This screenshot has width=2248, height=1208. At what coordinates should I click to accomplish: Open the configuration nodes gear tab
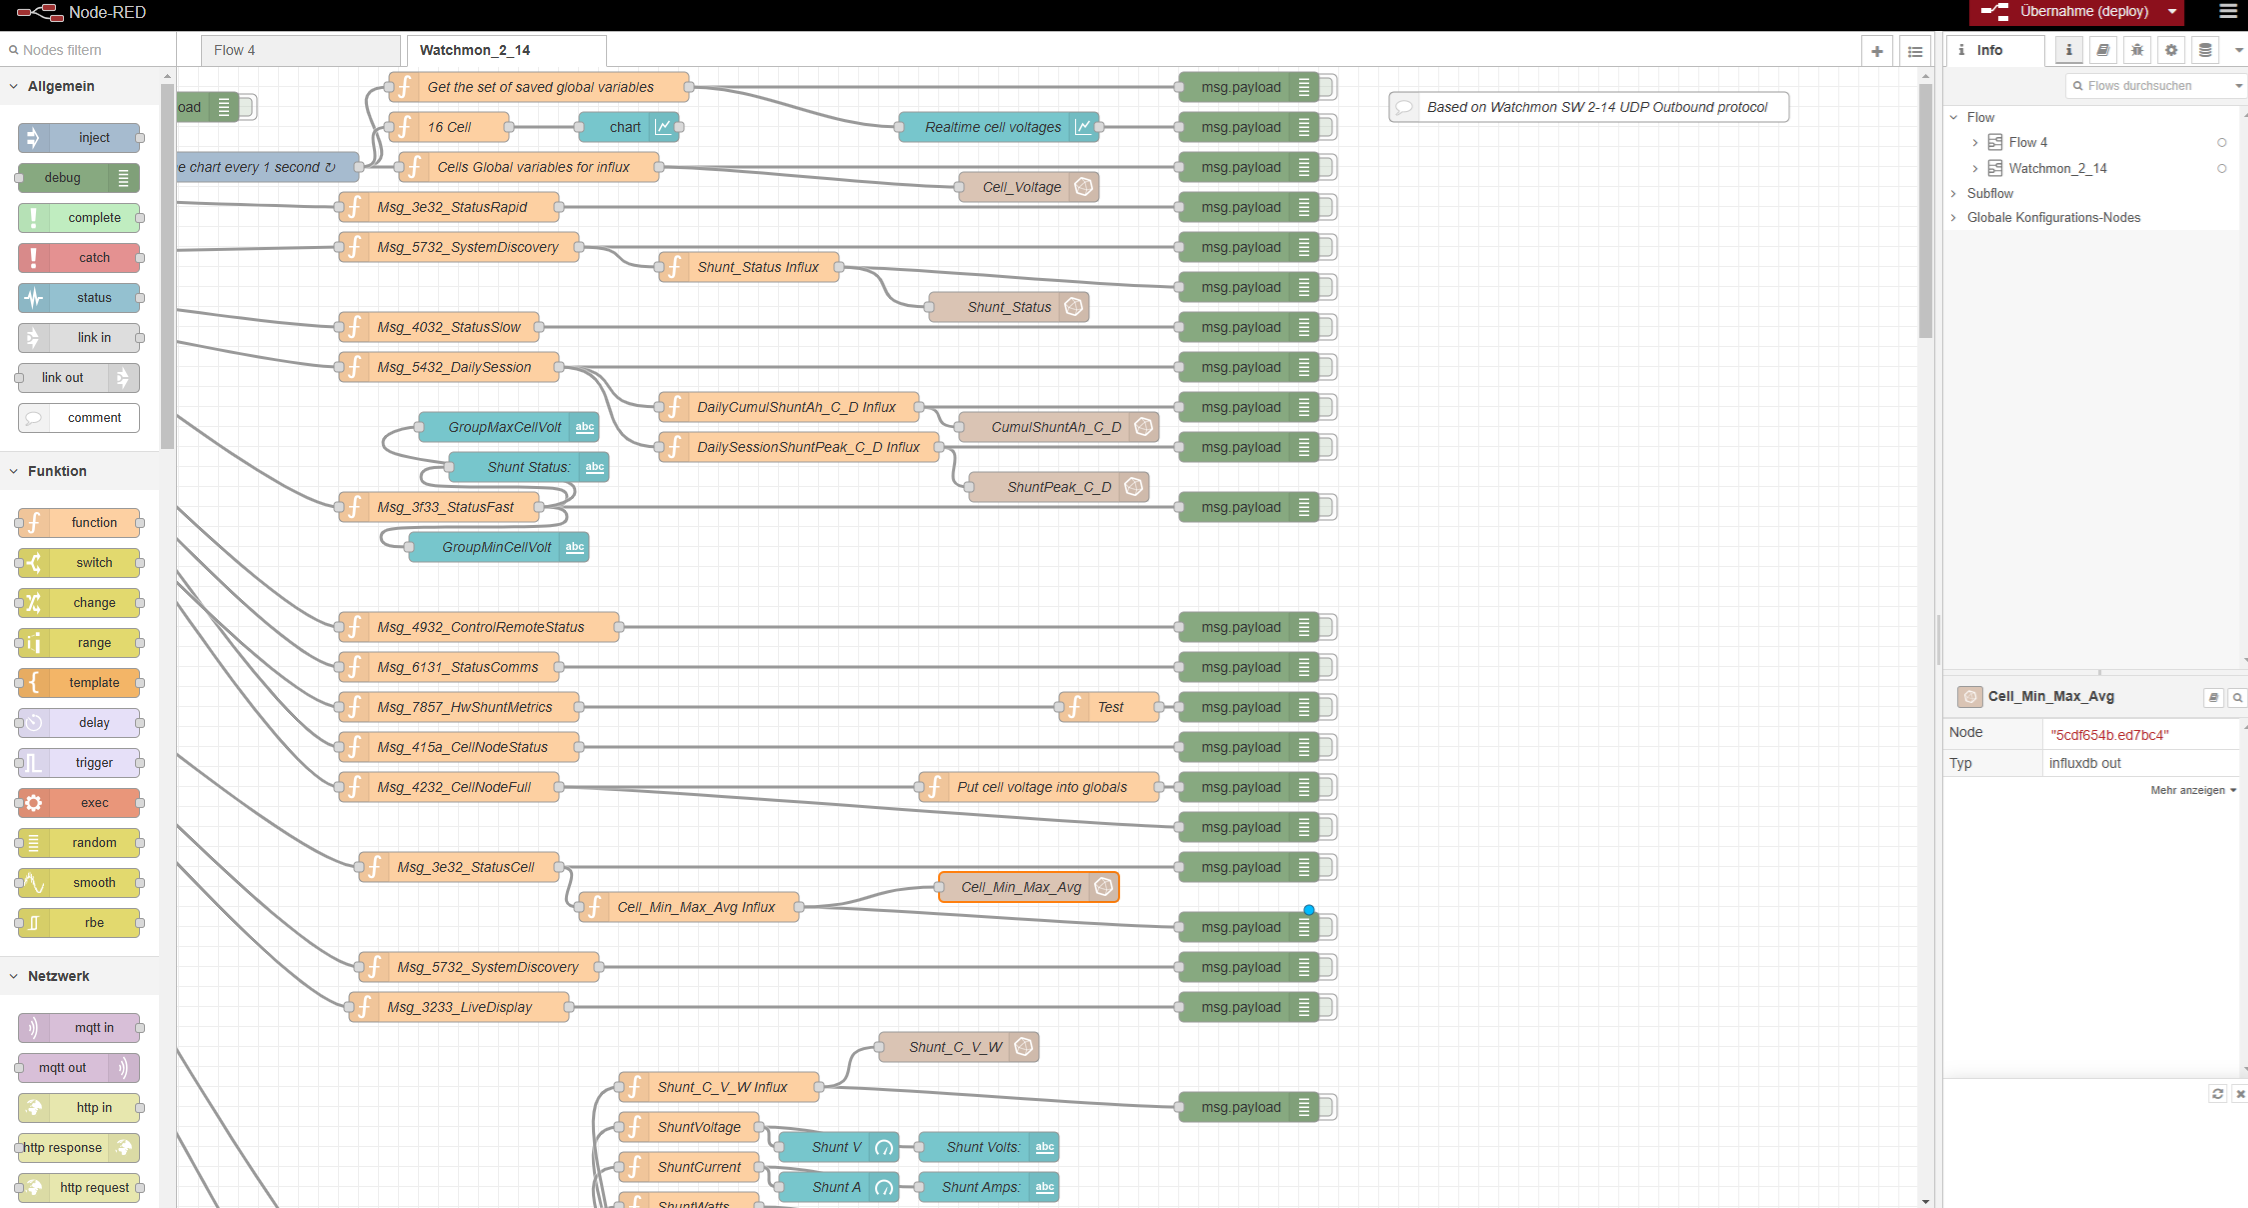(2171, 50)
